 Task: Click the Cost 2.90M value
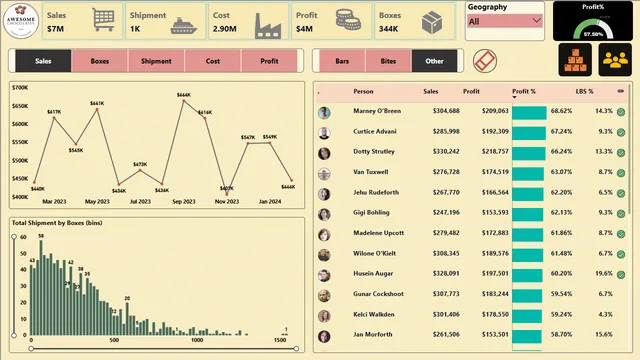pos(224,29)
